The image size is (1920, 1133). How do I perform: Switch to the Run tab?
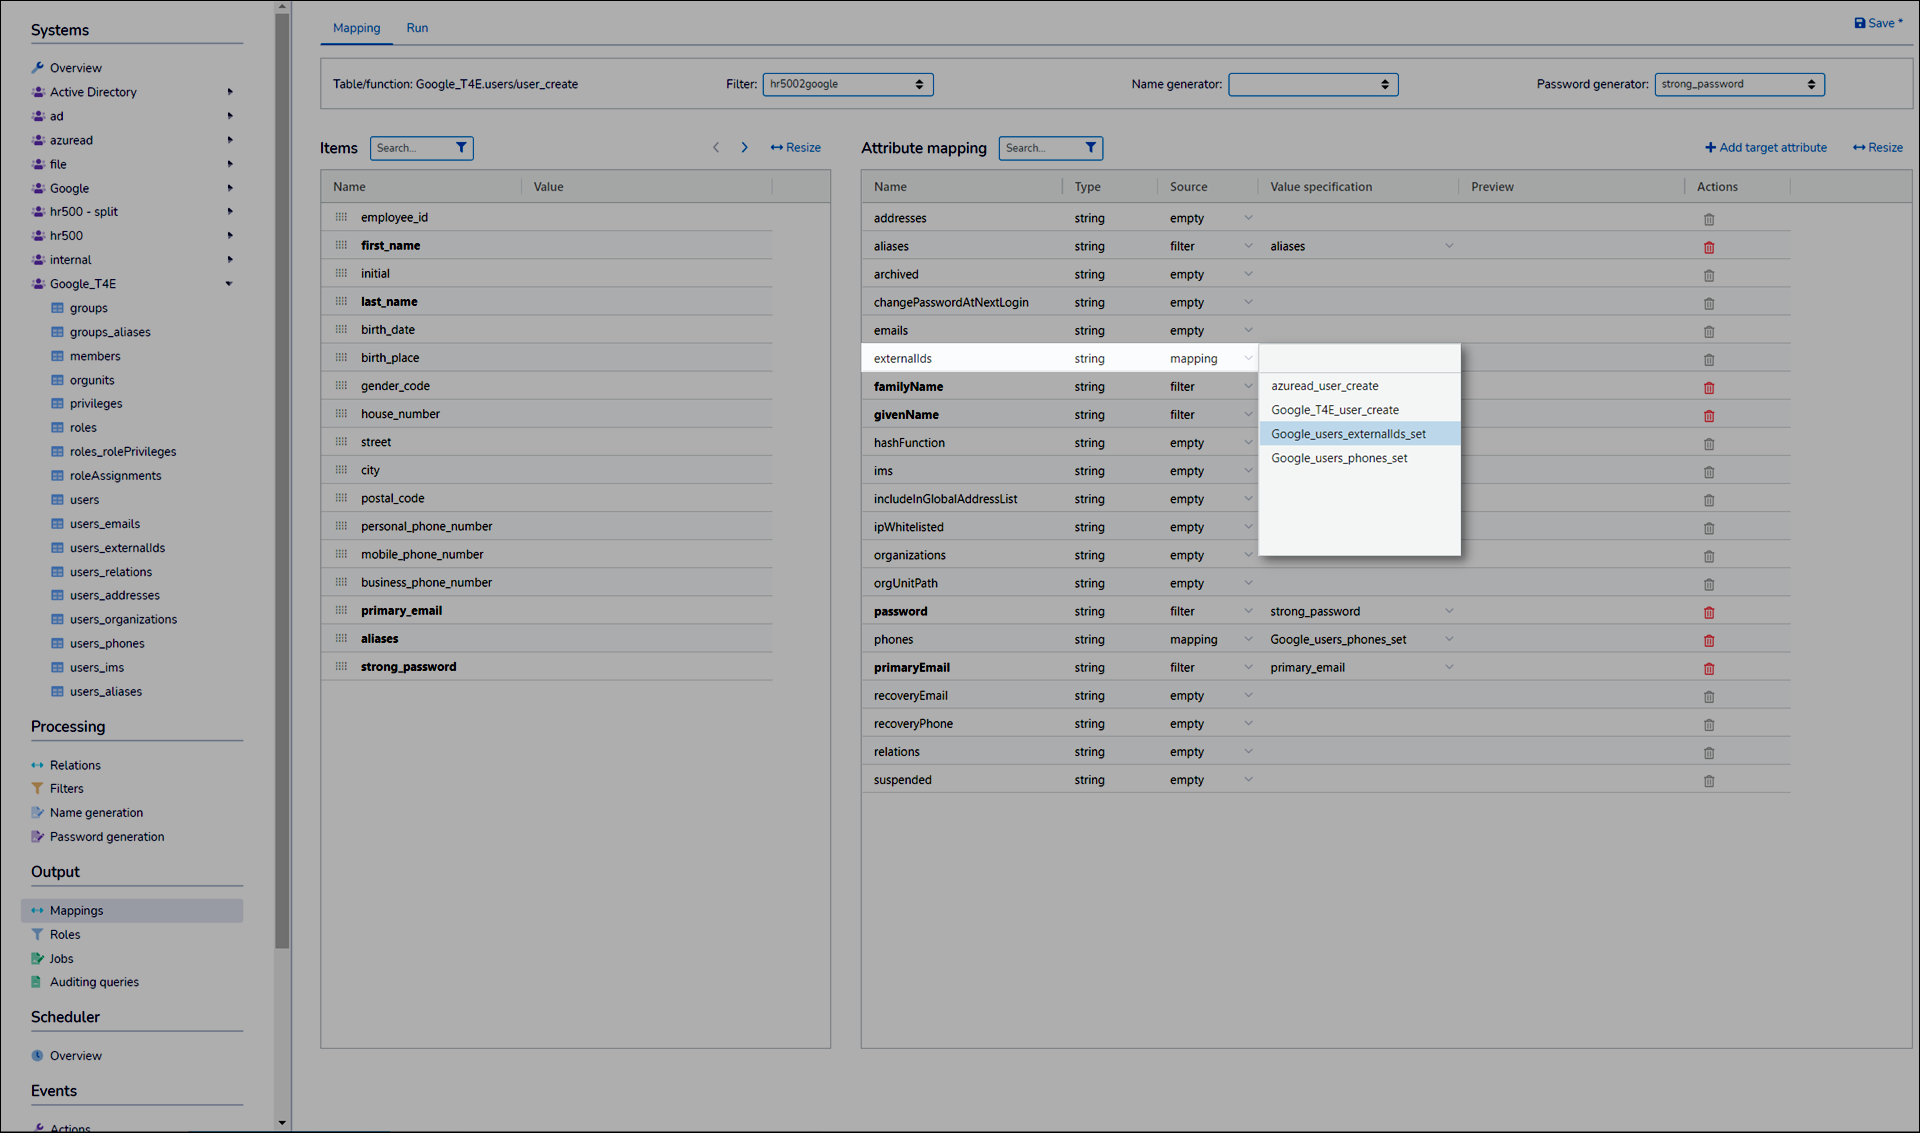[x=417, y=28]
